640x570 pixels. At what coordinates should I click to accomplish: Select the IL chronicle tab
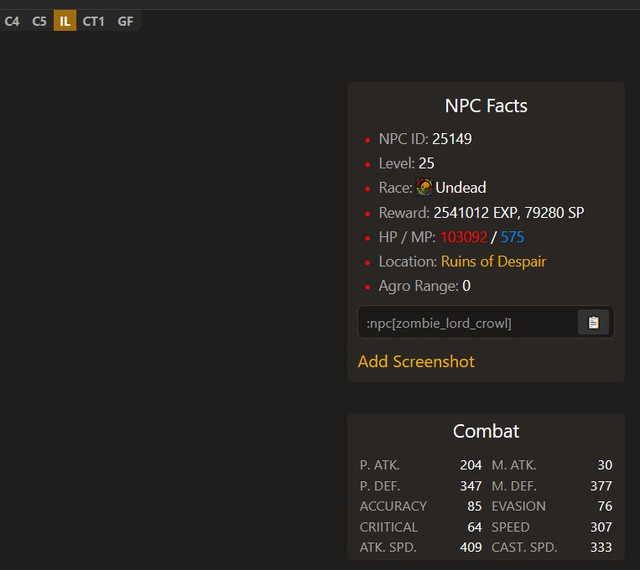tap(65, 21)
